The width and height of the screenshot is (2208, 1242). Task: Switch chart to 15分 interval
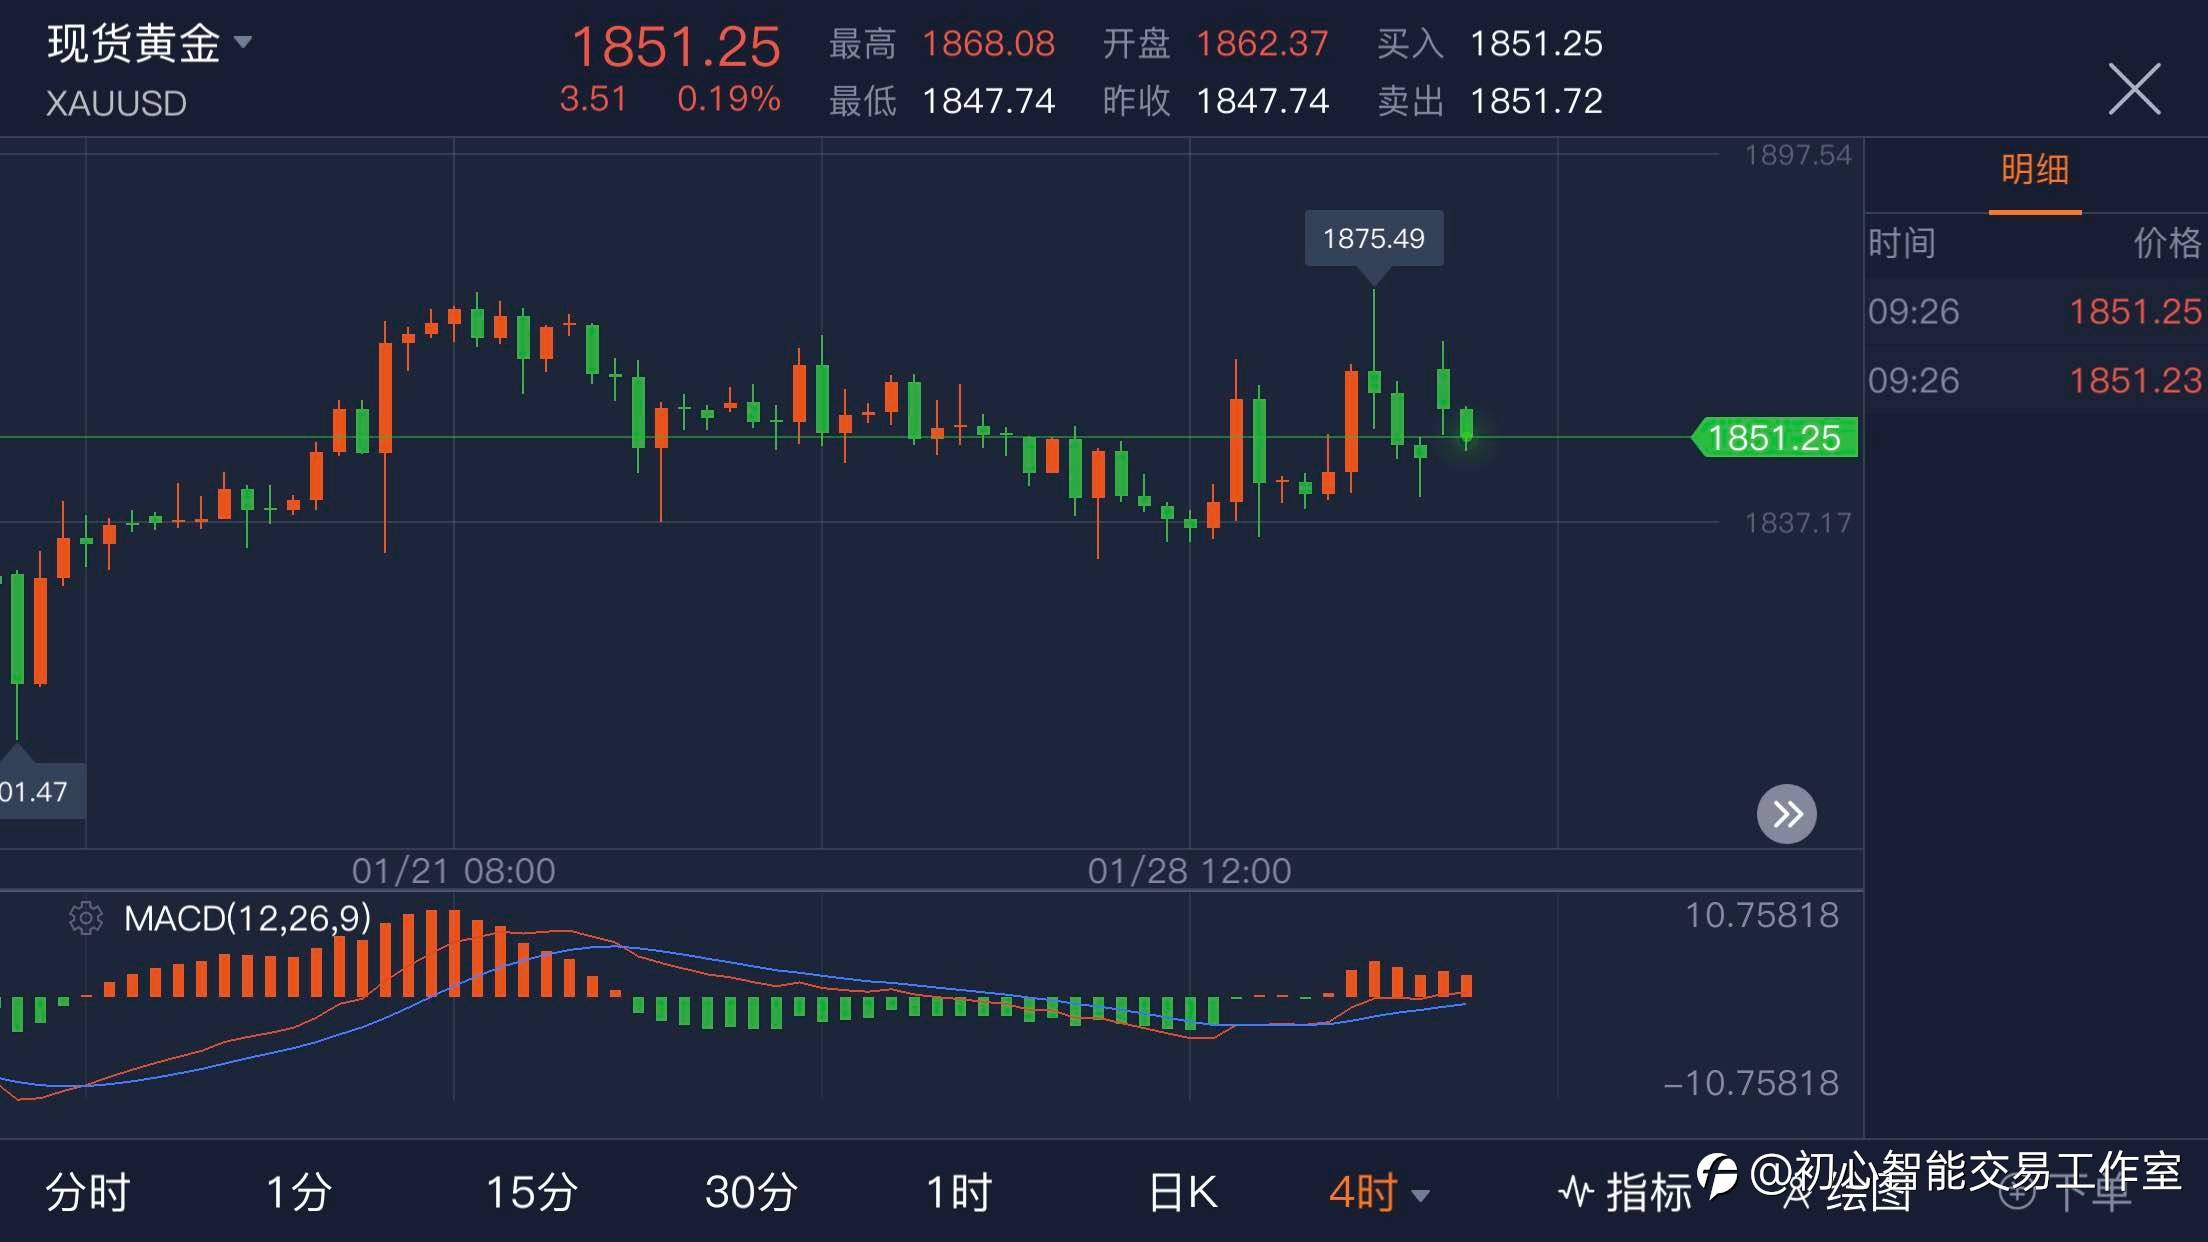pyautogui.click(x=531, y=1192)
